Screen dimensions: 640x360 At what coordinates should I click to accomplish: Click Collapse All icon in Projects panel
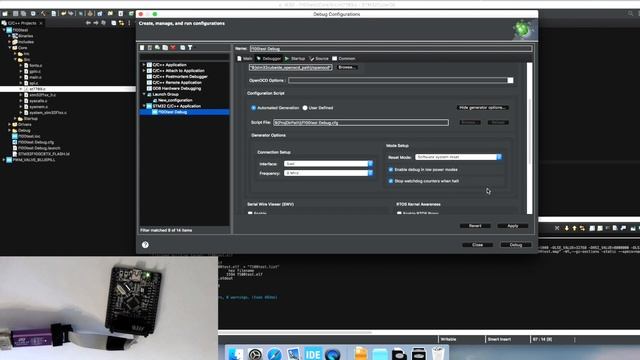(113, 23)
